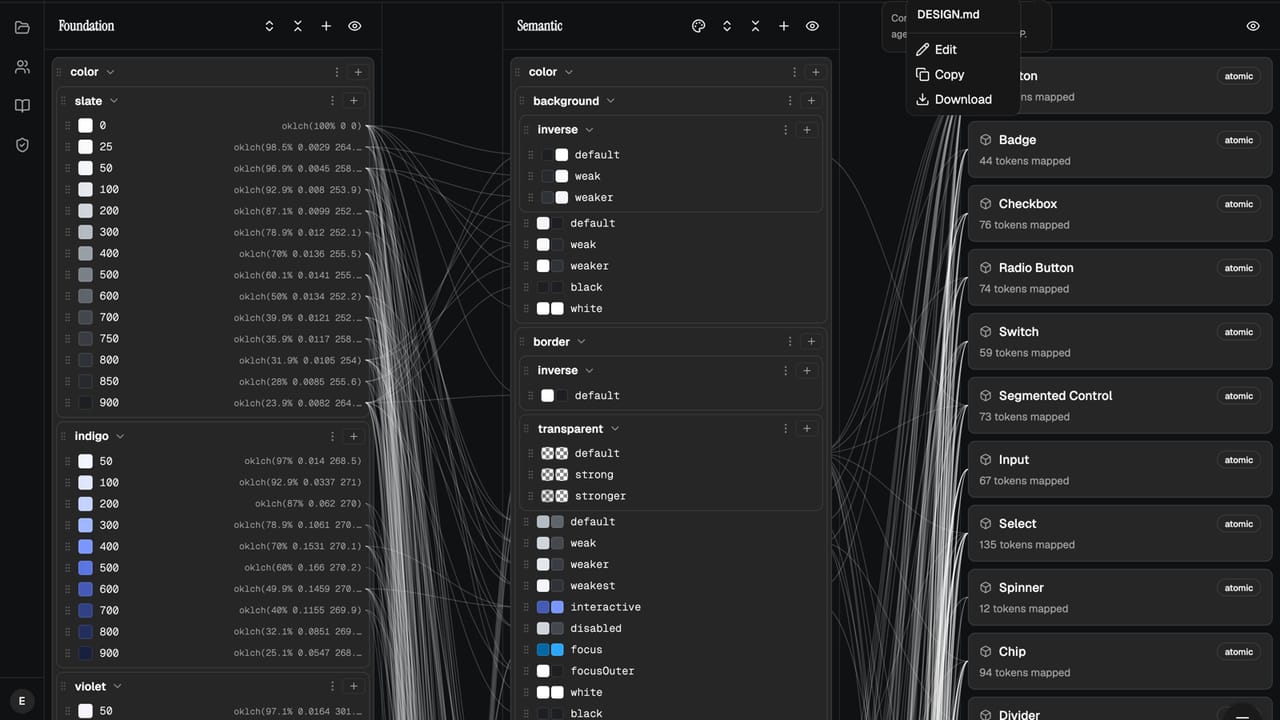
Task: Click atomic tag on Chip card
Action: click(x=1239, y=652)
